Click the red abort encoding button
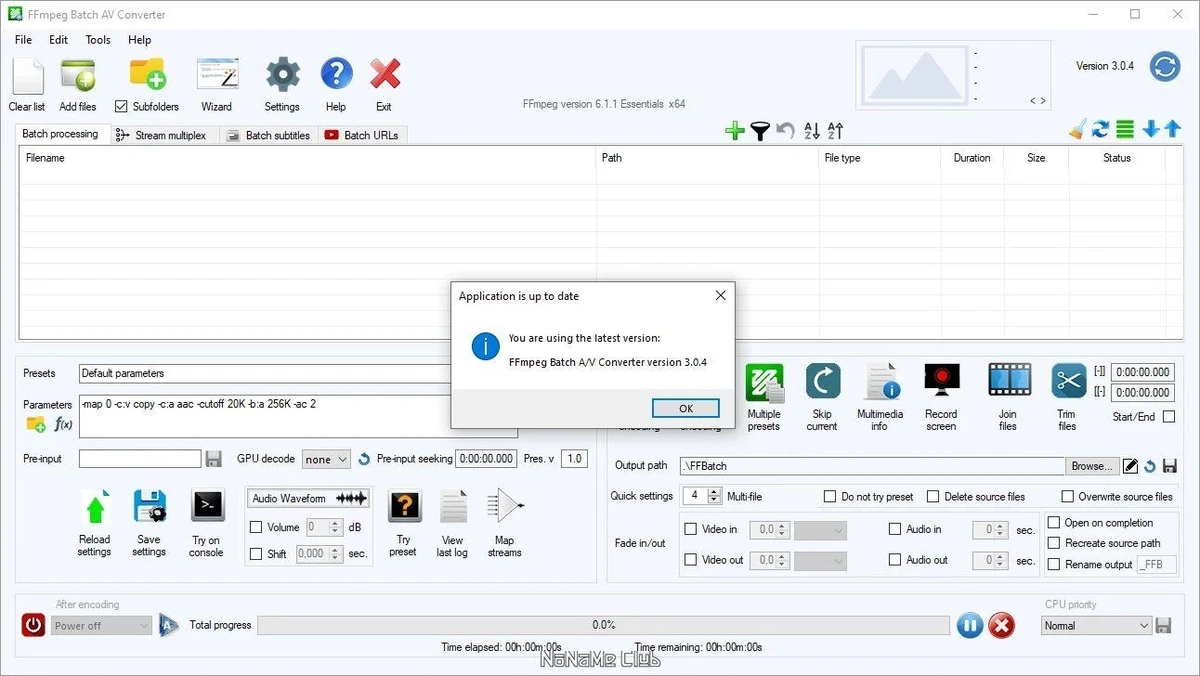 [1002, 626]
